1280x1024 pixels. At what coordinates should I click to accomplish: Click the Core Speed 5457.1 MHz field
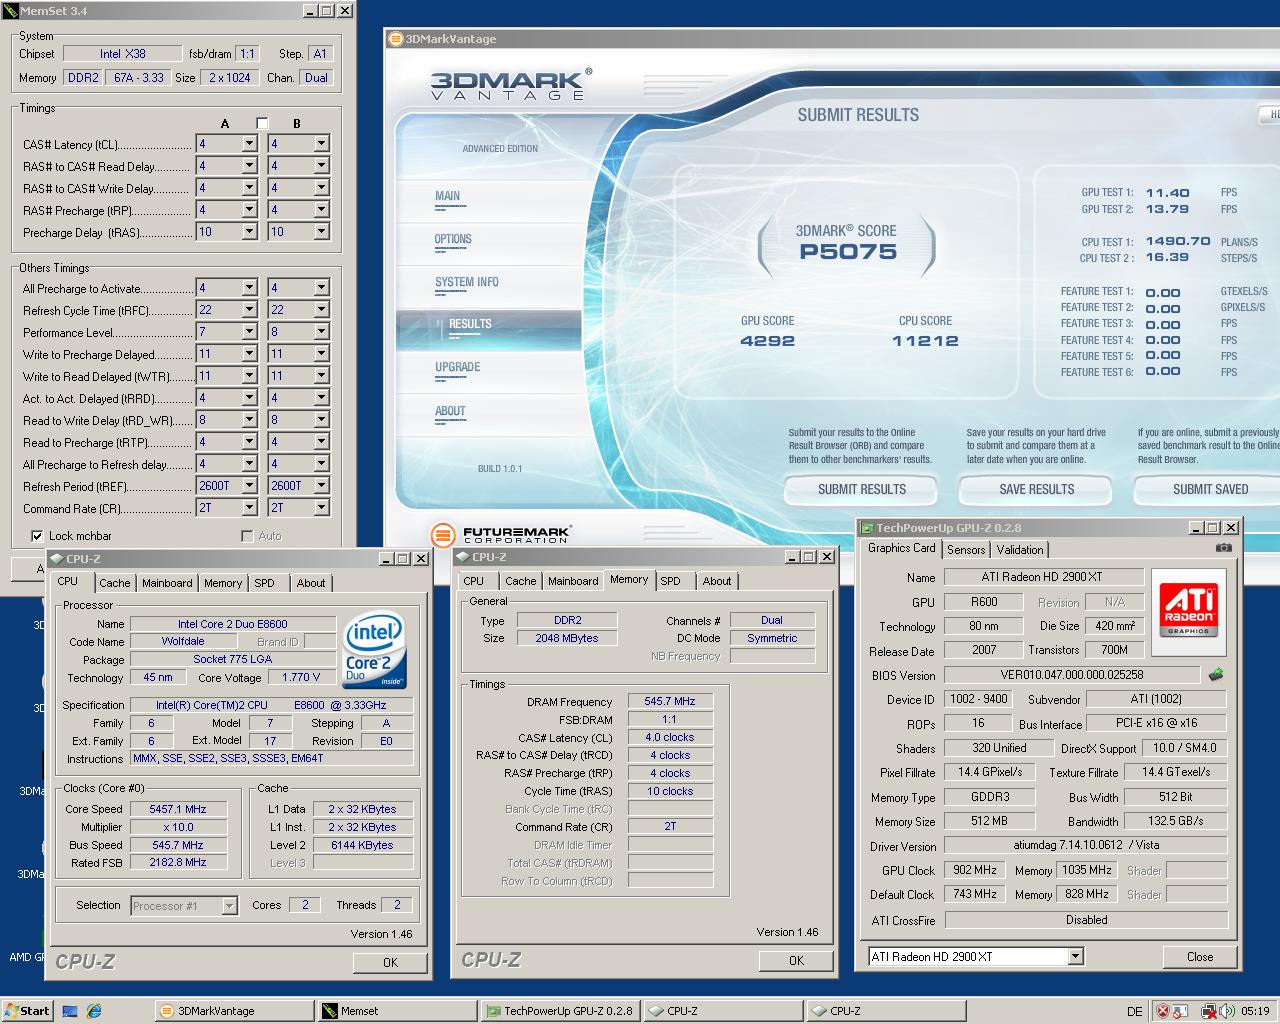(x=178, y=809)
